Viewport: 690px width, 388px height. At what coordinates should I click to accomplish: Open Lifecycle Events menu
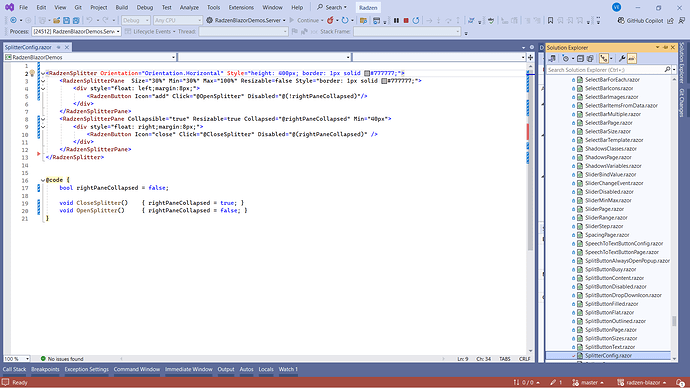click(150, 31)
